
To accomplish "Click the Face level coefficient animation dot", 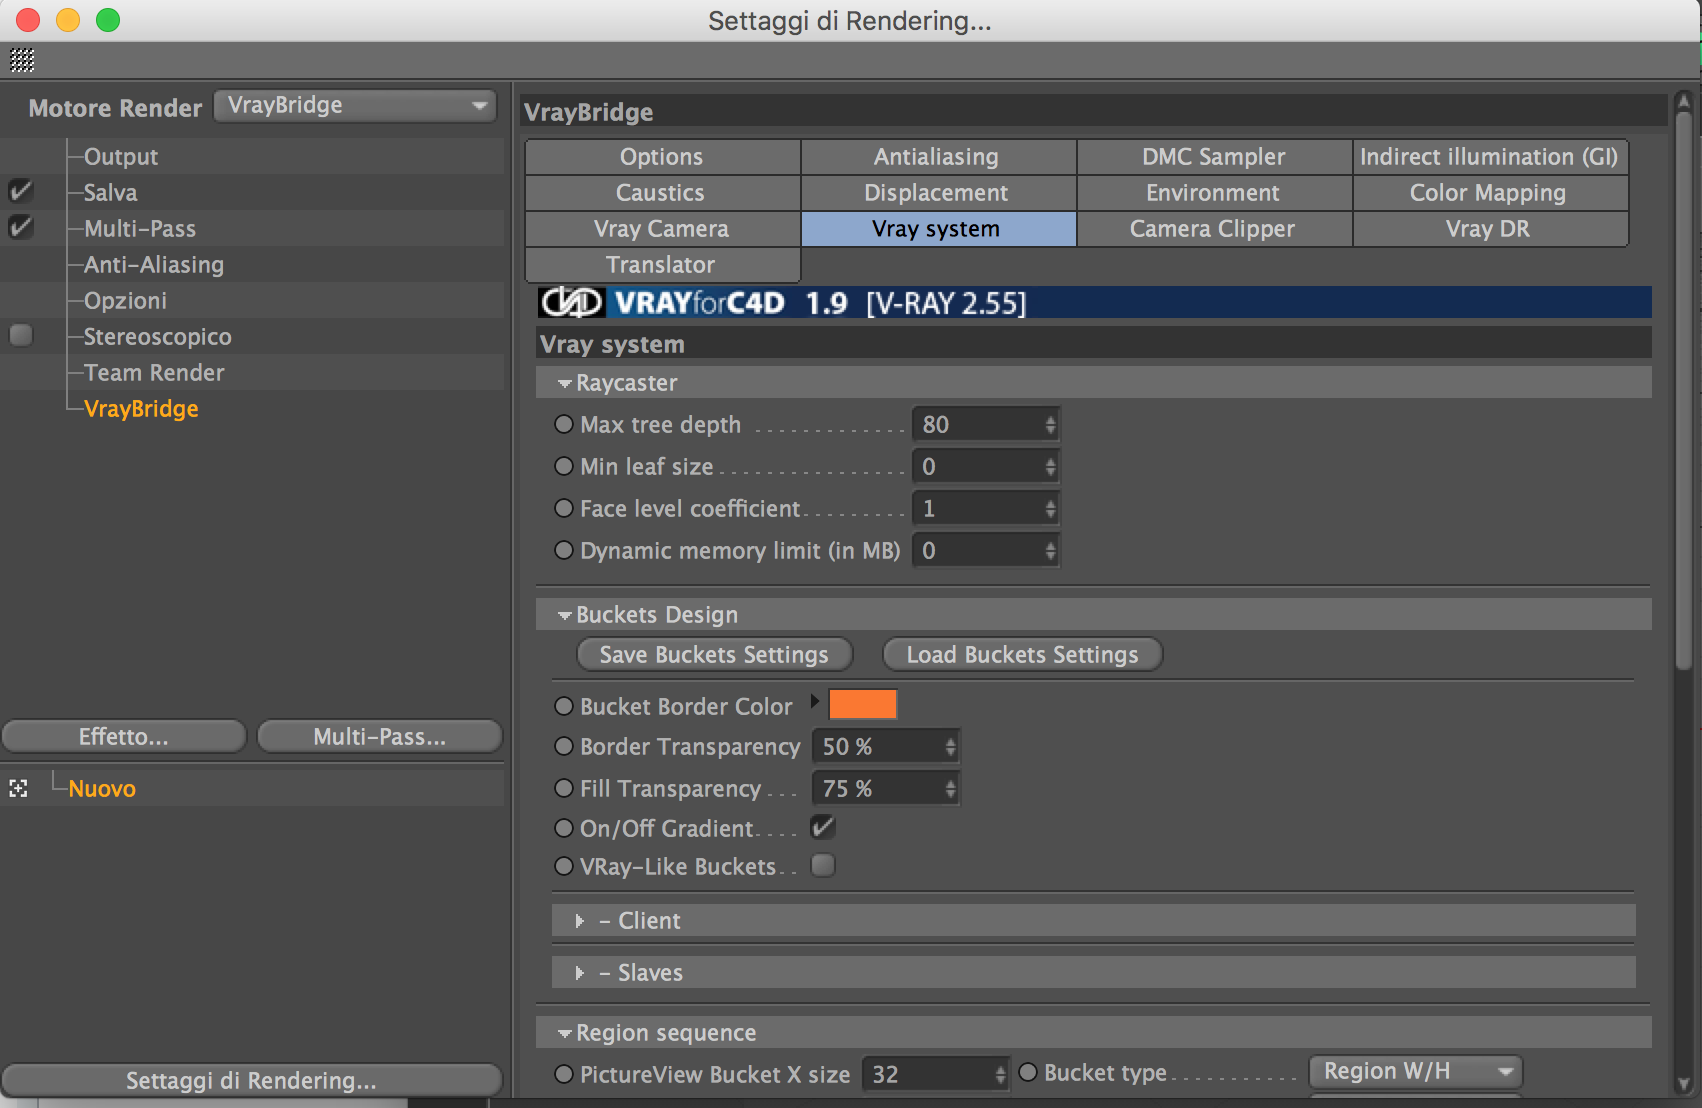I will 564,508.
